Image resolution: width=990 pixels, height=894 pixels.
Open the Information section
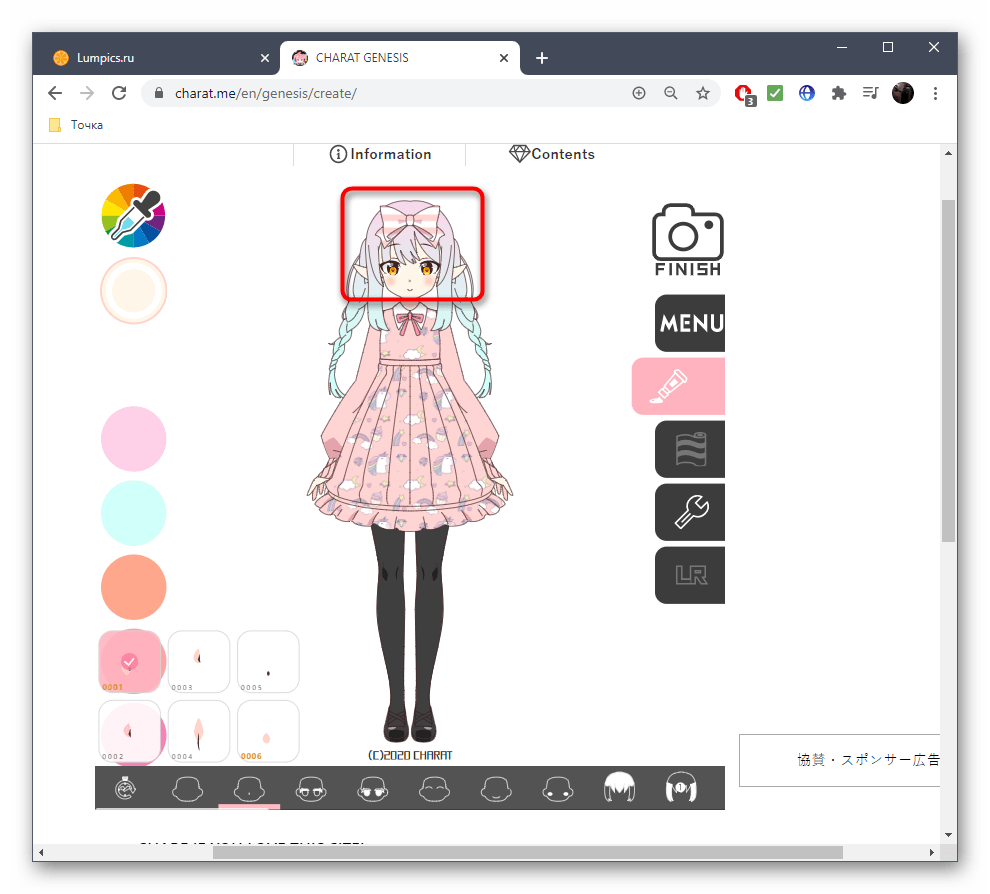380,154
